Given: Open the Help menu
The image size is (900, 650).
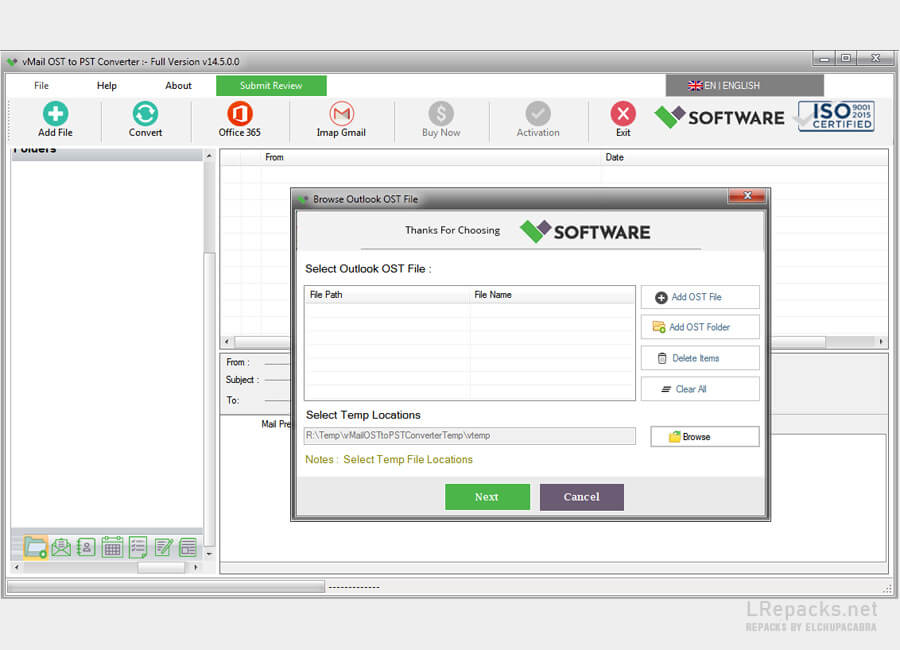Looking at the screenshot, I should (107, 86).
